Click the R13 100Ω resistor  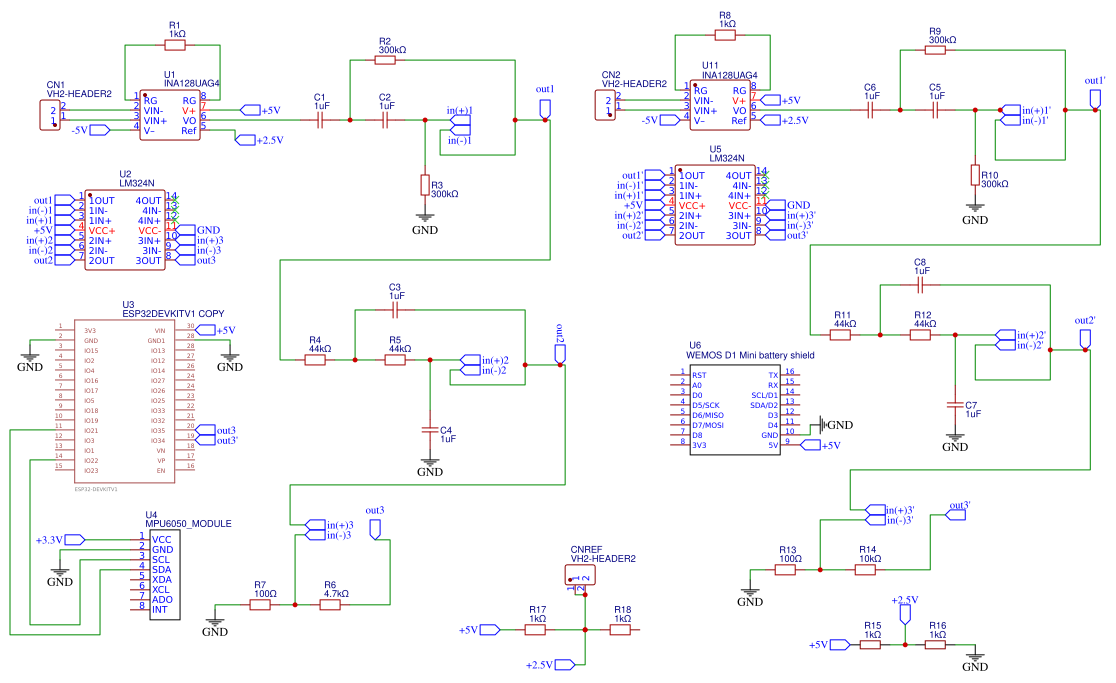[x=785, y=570]
